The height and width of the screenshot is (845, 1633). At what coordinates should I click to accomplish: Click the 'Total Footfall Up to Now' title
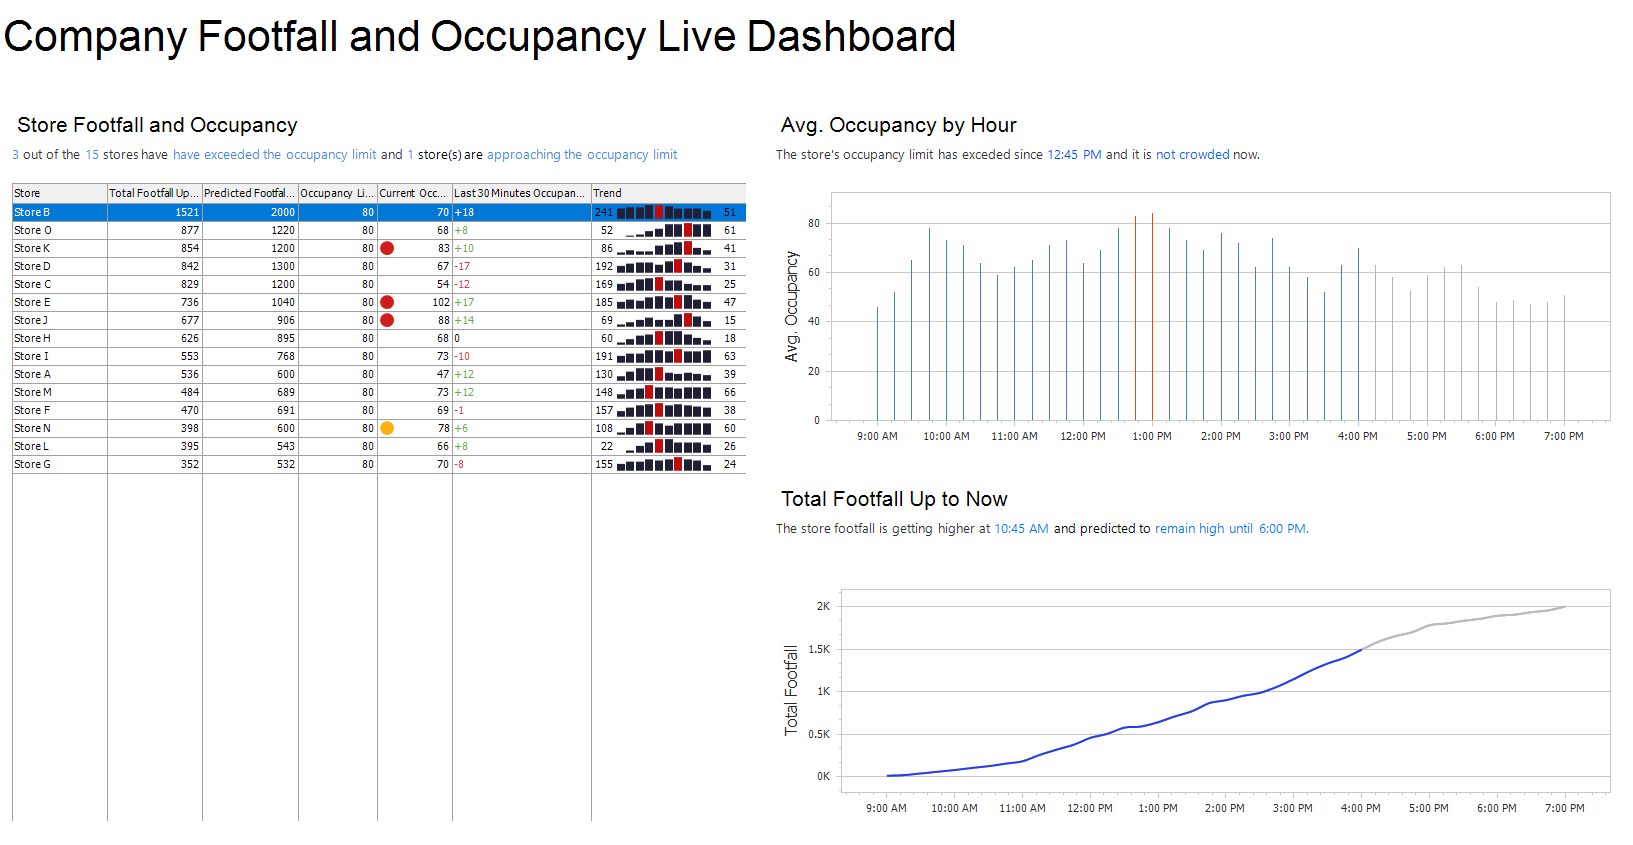pos(894,499)
